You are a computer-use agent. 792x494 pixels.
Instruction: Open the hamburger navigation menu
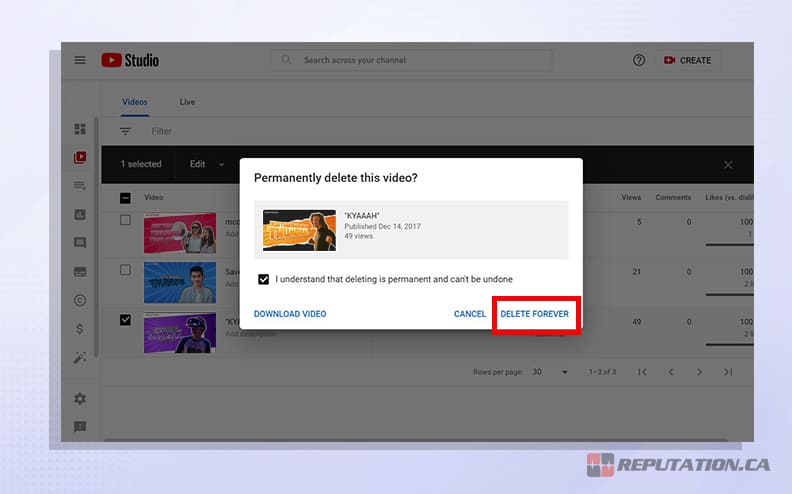coord(80,60)
